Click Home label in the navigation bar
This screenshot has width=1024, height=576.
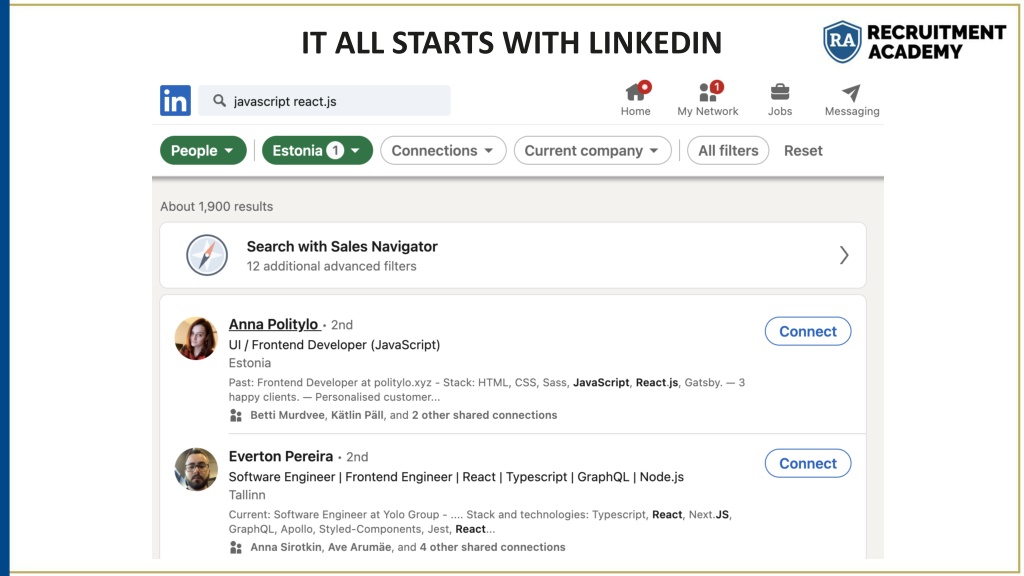point(635,111)
